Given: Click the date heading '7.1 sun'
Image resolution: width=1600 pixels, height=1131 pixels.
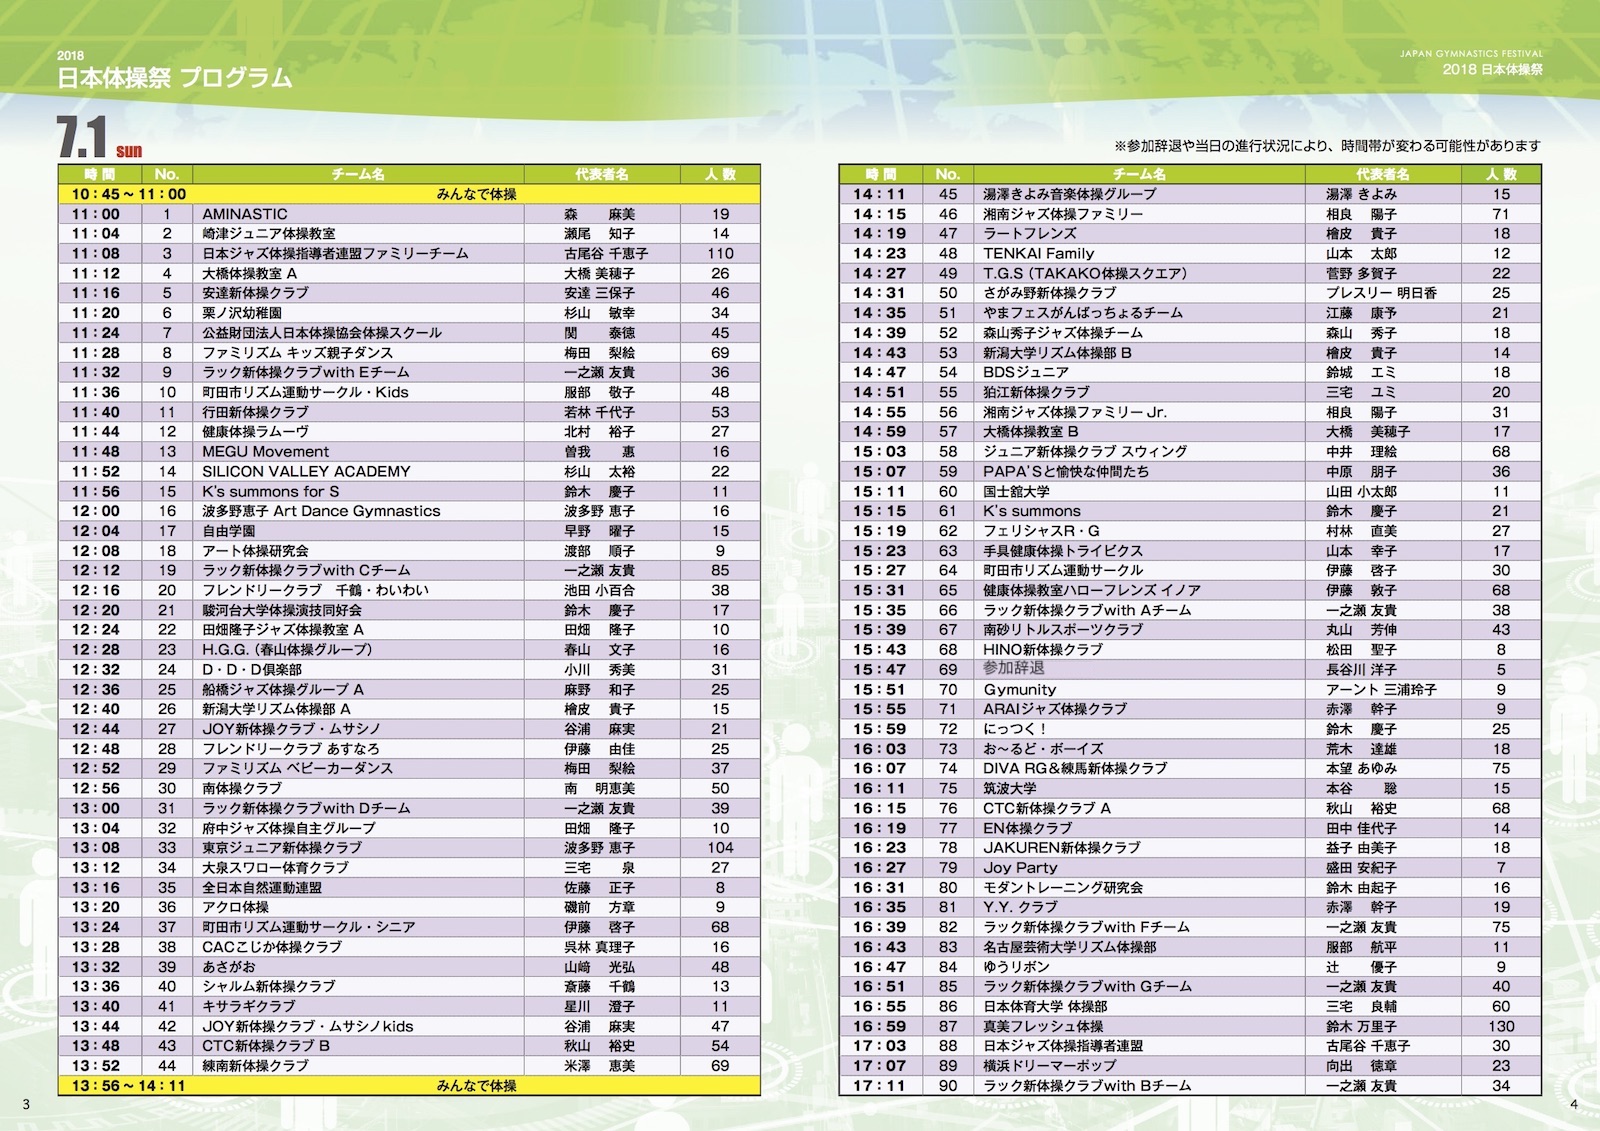Looking at the screenshot, I should pos(98,138).
